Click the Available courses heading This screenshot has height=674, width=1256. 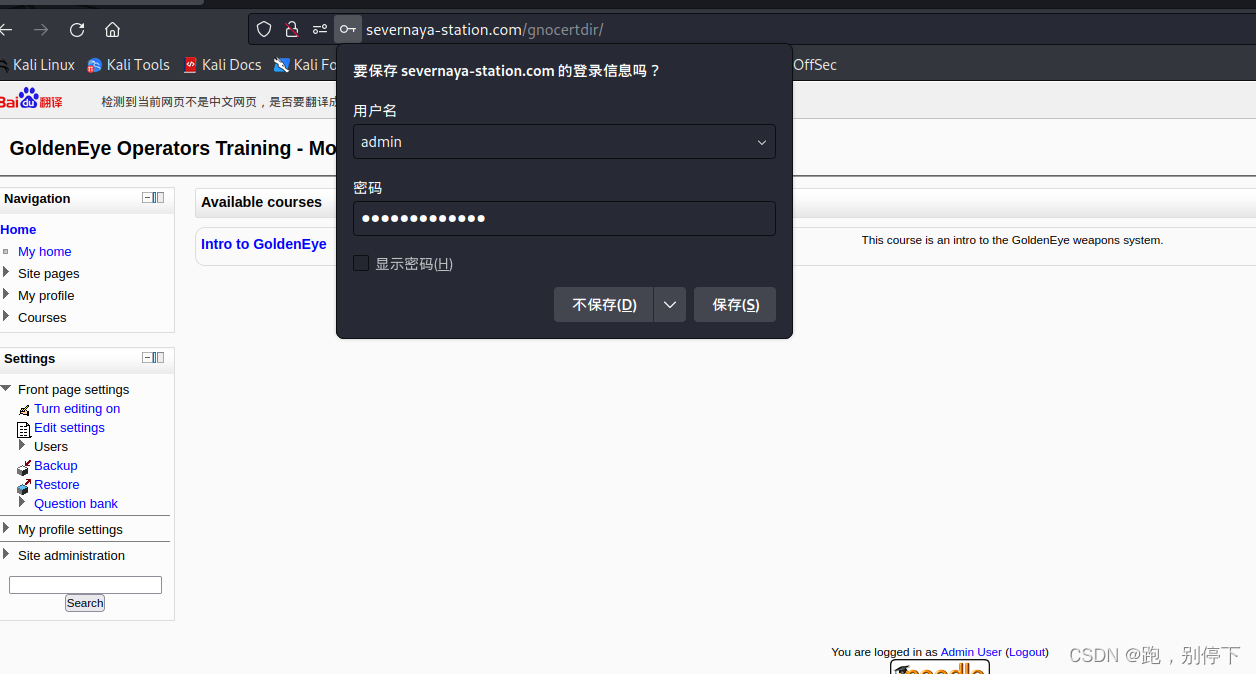tap(261, 202)
